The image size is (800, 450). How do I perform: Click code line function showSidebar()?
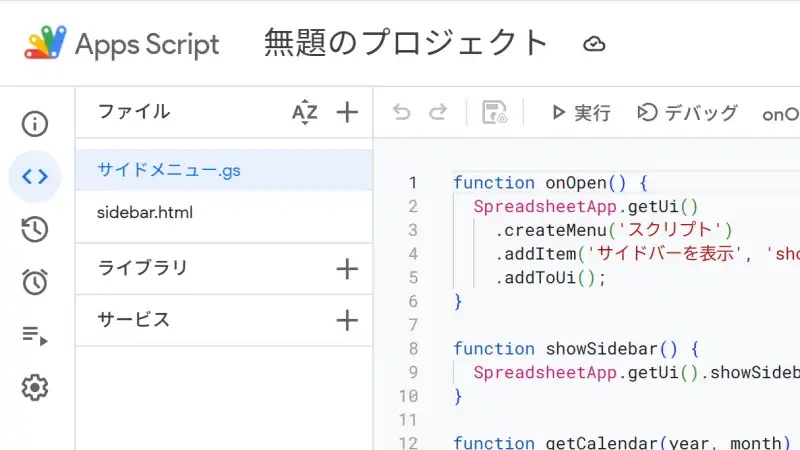point(576,349)
